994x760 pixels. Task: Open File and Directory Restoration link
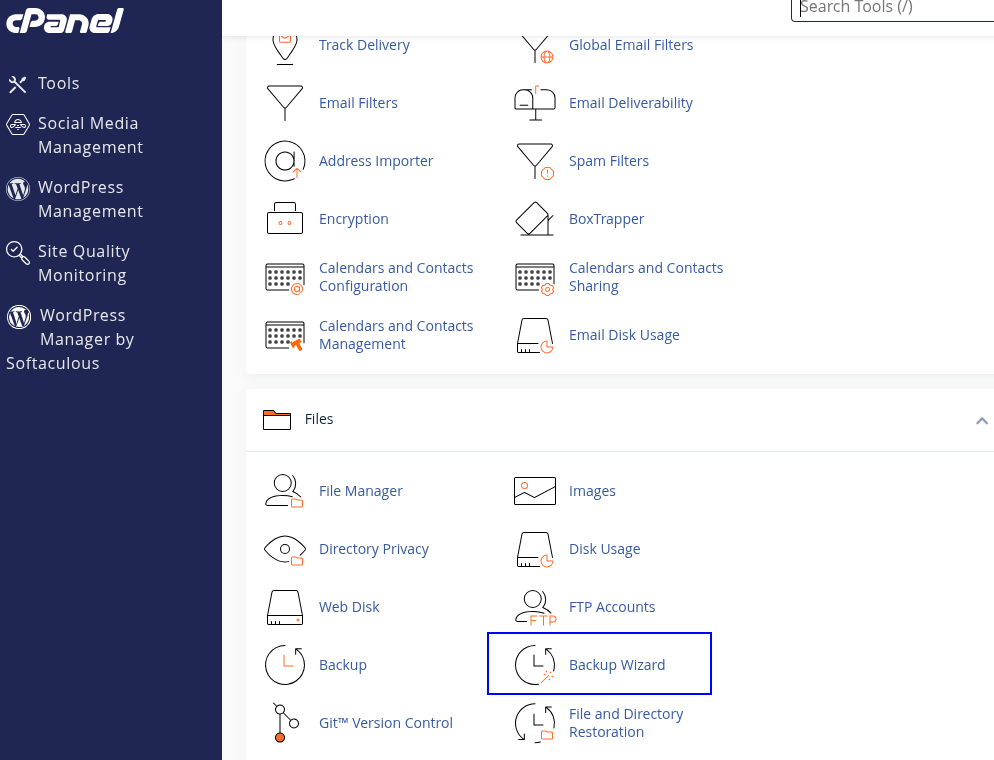626,723
